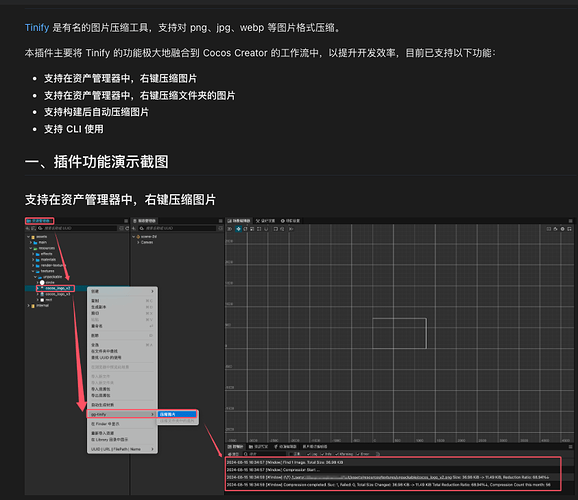This screenshot has height=500, width=578.
Task: Collapse the assets root folder
Action: point(29,237)
